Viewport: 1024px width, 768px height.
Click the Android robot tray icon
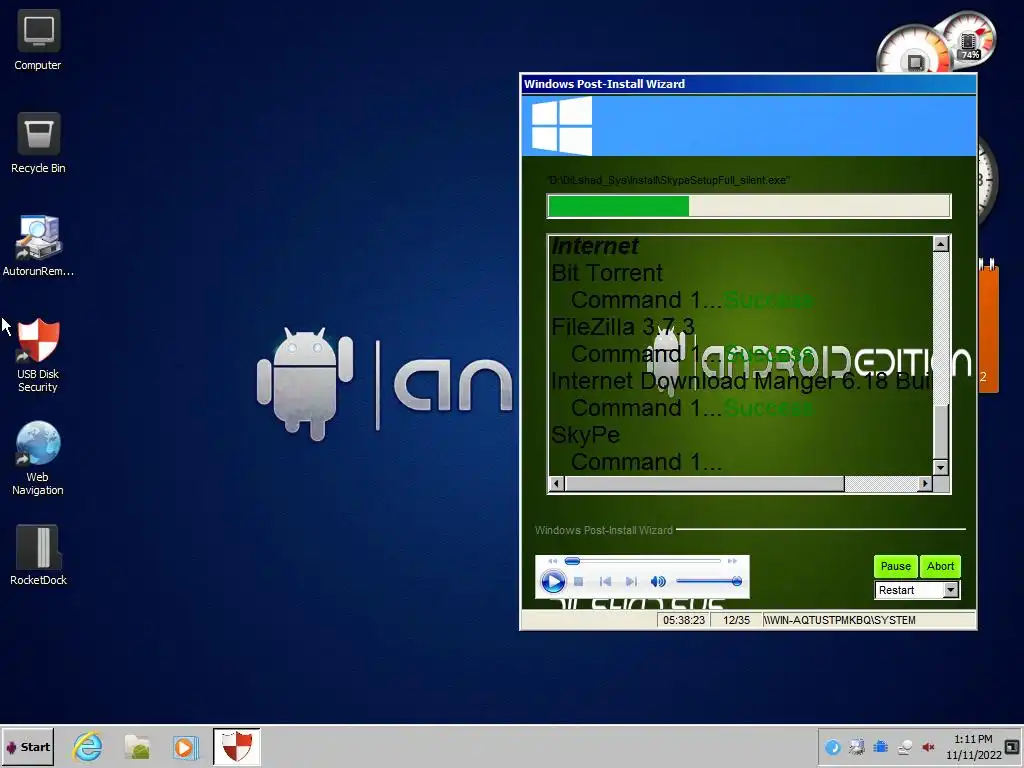click(x=880, y=747)
